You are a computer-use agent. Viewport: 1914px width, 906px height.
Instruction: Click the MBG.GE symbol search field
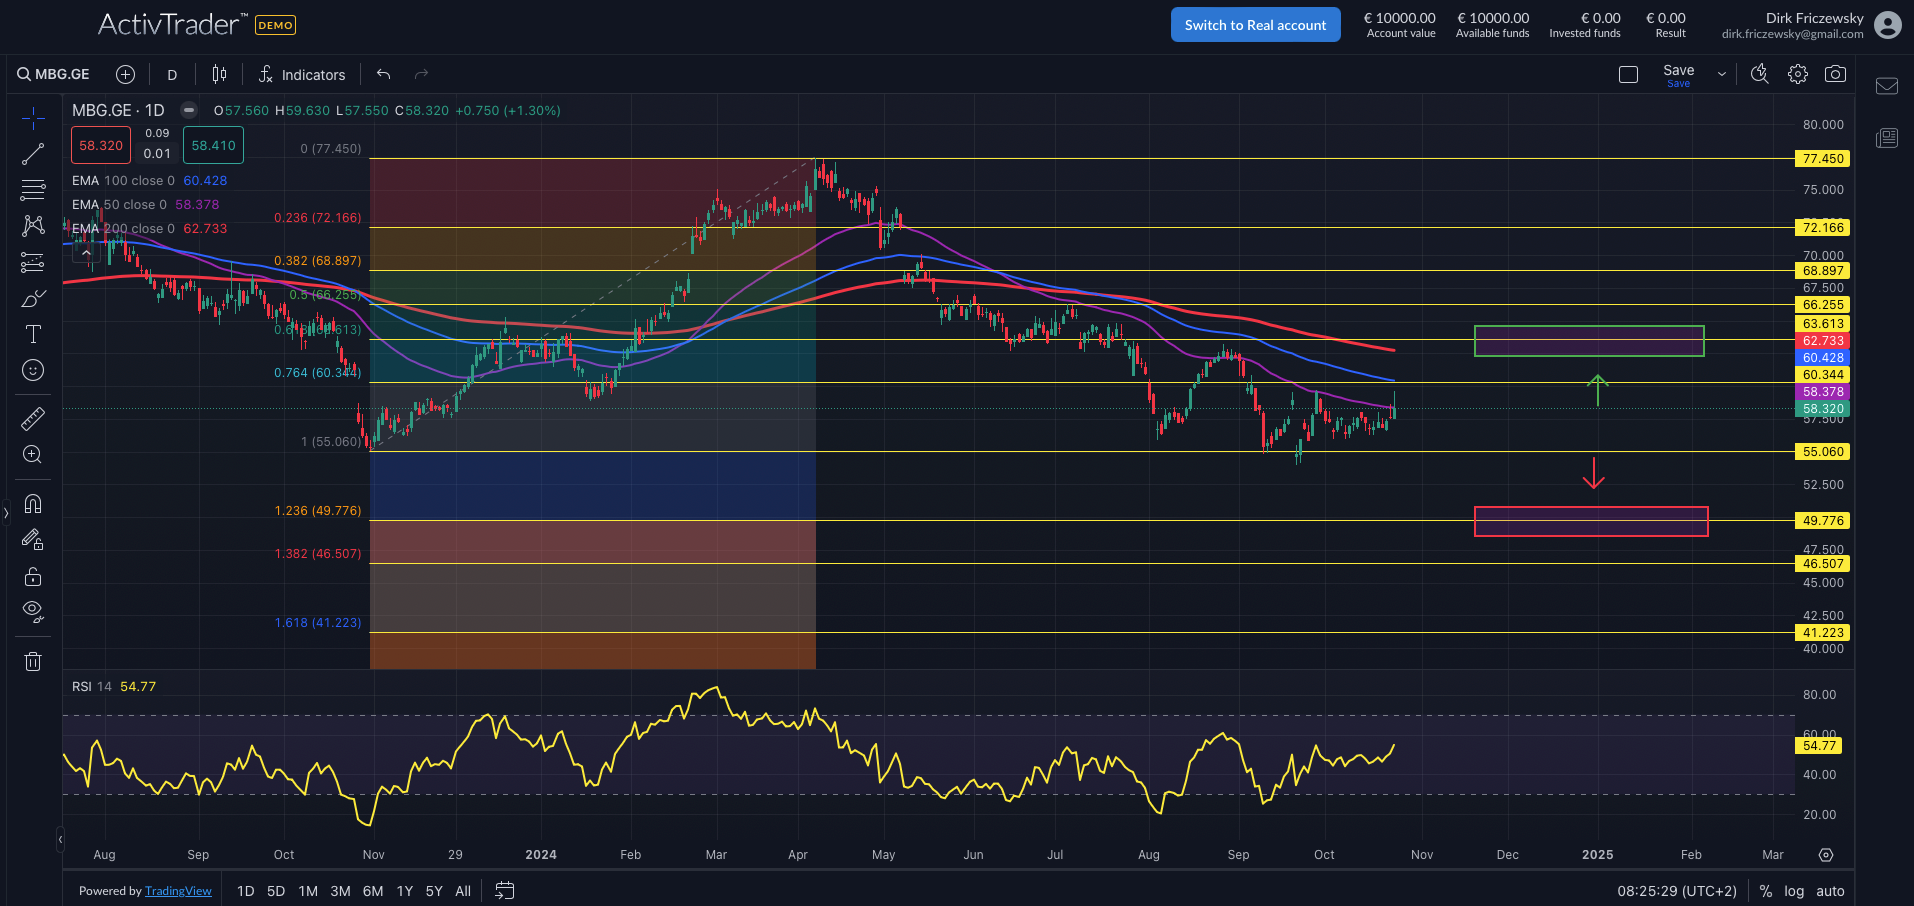pyautogui.click(x=54, y=74)
